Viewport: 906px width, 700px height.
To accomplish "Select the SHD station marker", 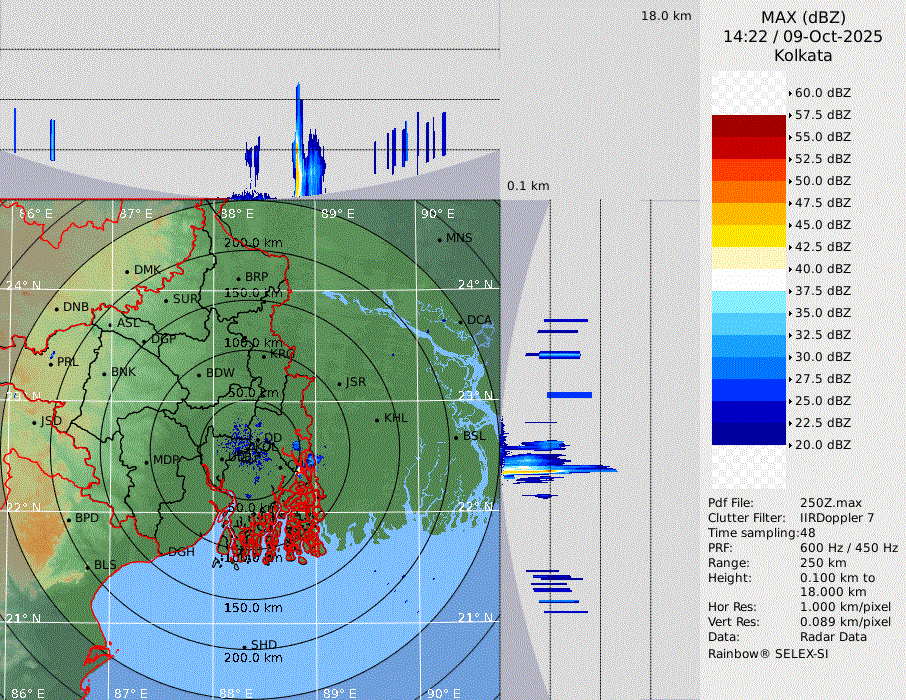I will click(x=245, y=646).
